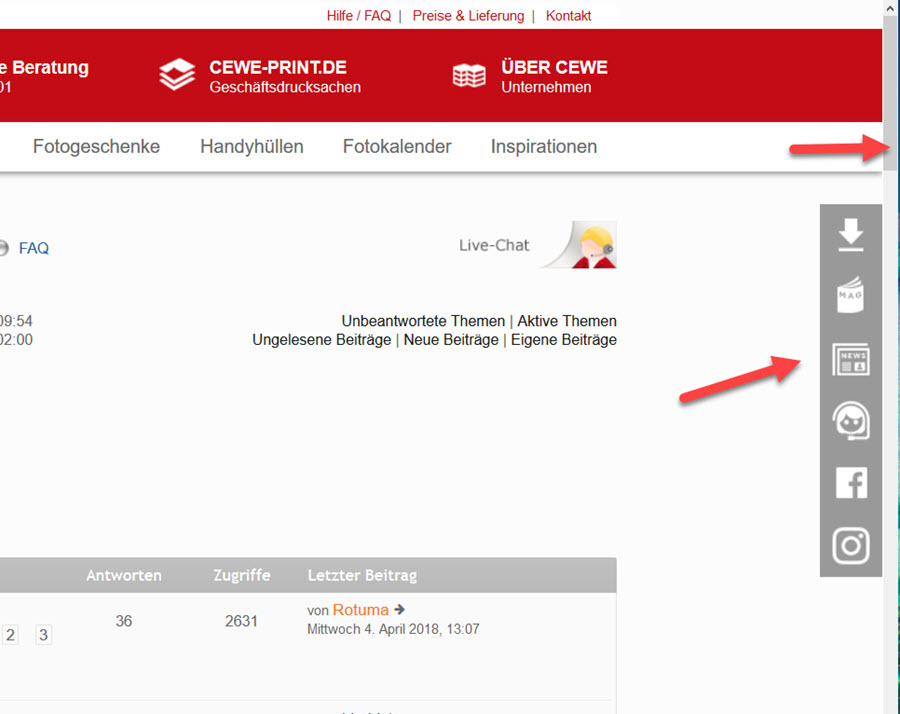Go to thread page 3

(43, 635)
